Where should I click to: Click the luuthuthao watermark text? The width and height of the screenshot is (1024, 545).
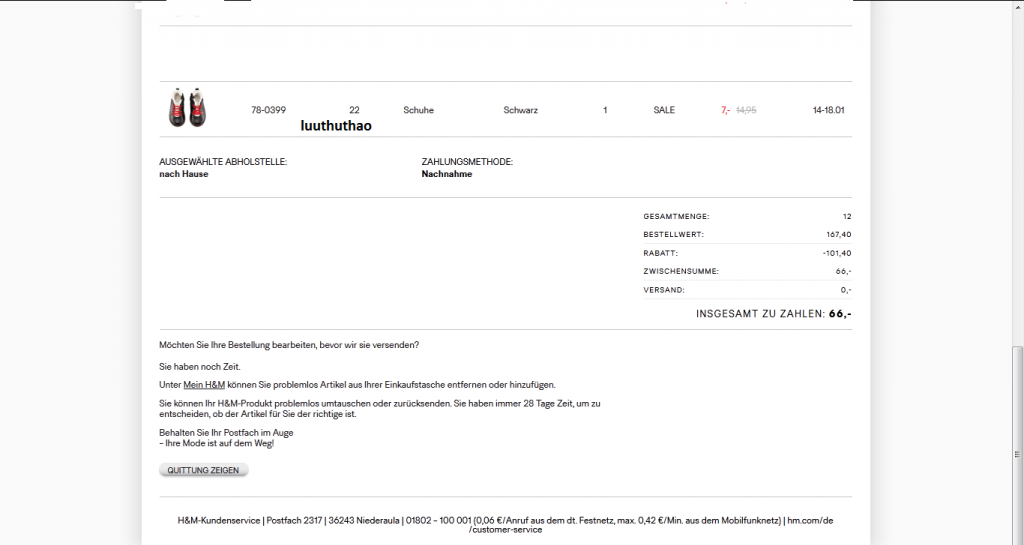336,126
